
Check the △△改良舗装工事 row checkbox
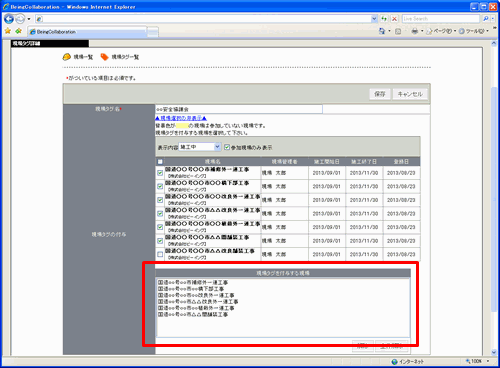click(160, 254)
